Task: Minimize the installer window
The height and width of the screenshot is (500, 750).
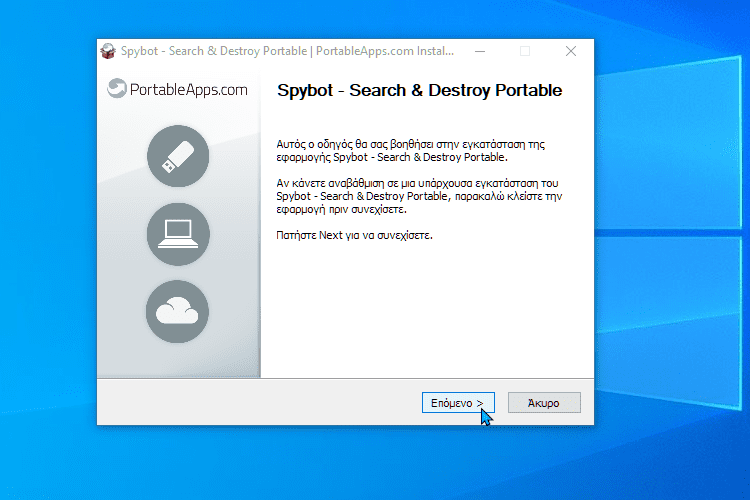Action: (x=480, y=51)
